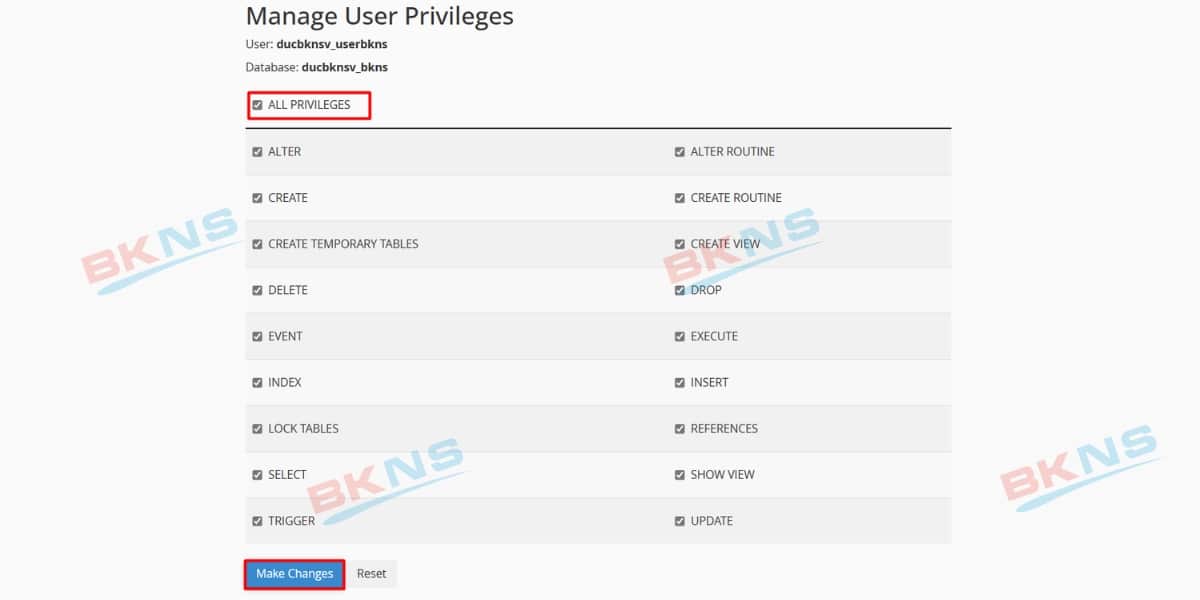Screen dimensions: 1200x600
Task: Disable the REFERENCES privilege
Action: 680,428
